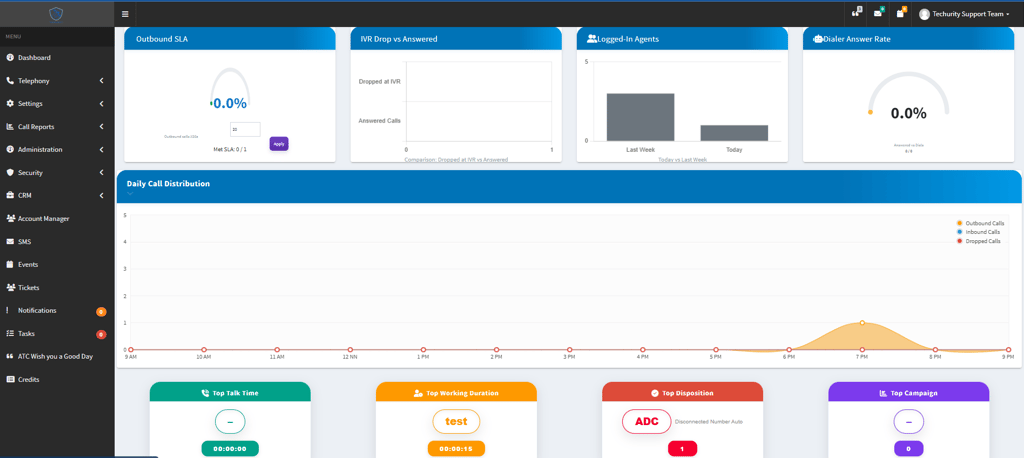The width and height of the screenshot is (1024, 458).
Task: Click the 00:00:00 talk time pill
Action: pyautogui.click(x=230, y=449)
